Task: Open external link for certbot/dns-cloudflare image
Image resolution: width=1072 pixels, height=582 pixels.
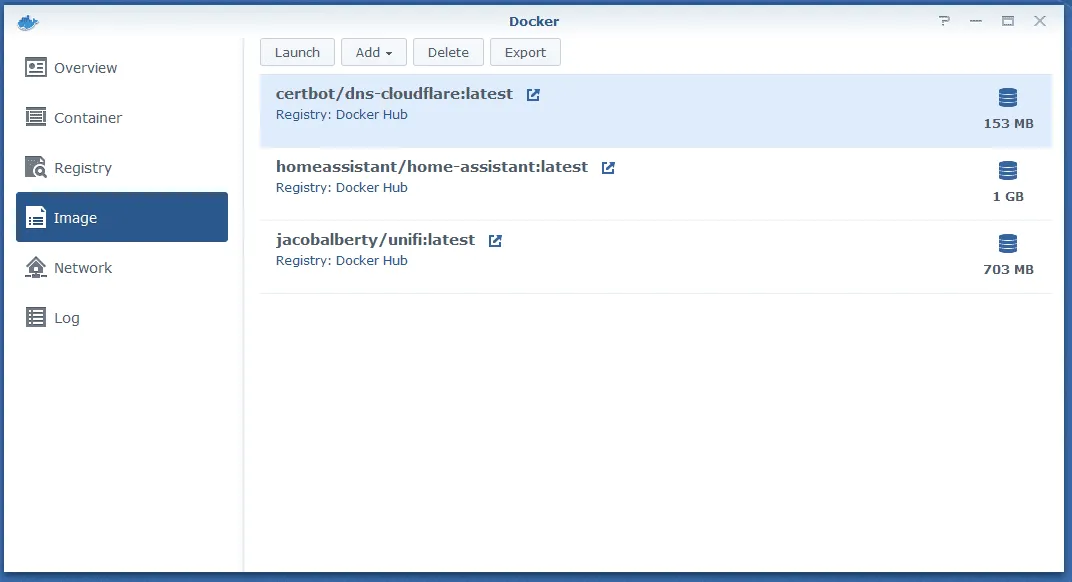Action: pyautogui.click(x=533, y=95)
